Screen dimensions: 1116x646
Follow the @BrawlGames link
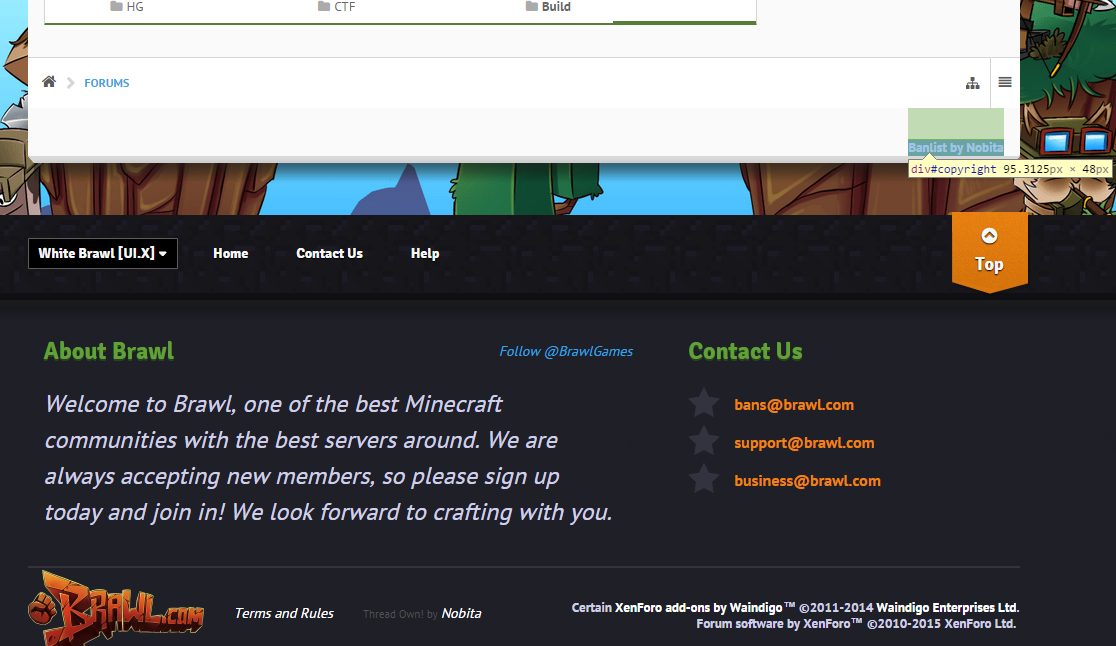[566, 351]
